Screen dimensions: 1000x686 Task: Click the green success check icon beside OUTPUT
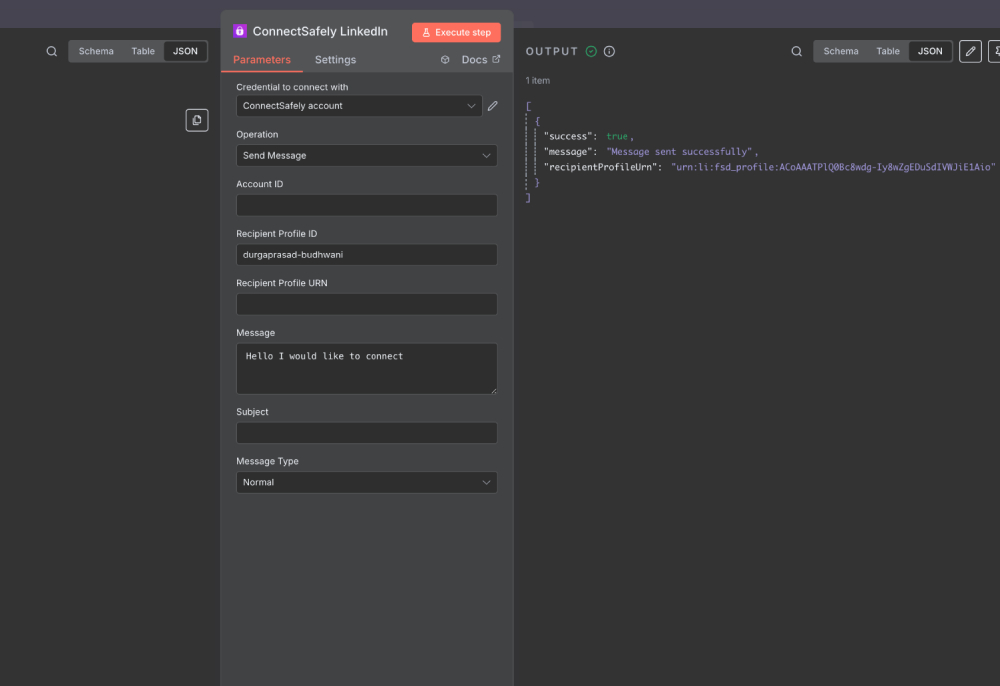(x=591, y=51)
